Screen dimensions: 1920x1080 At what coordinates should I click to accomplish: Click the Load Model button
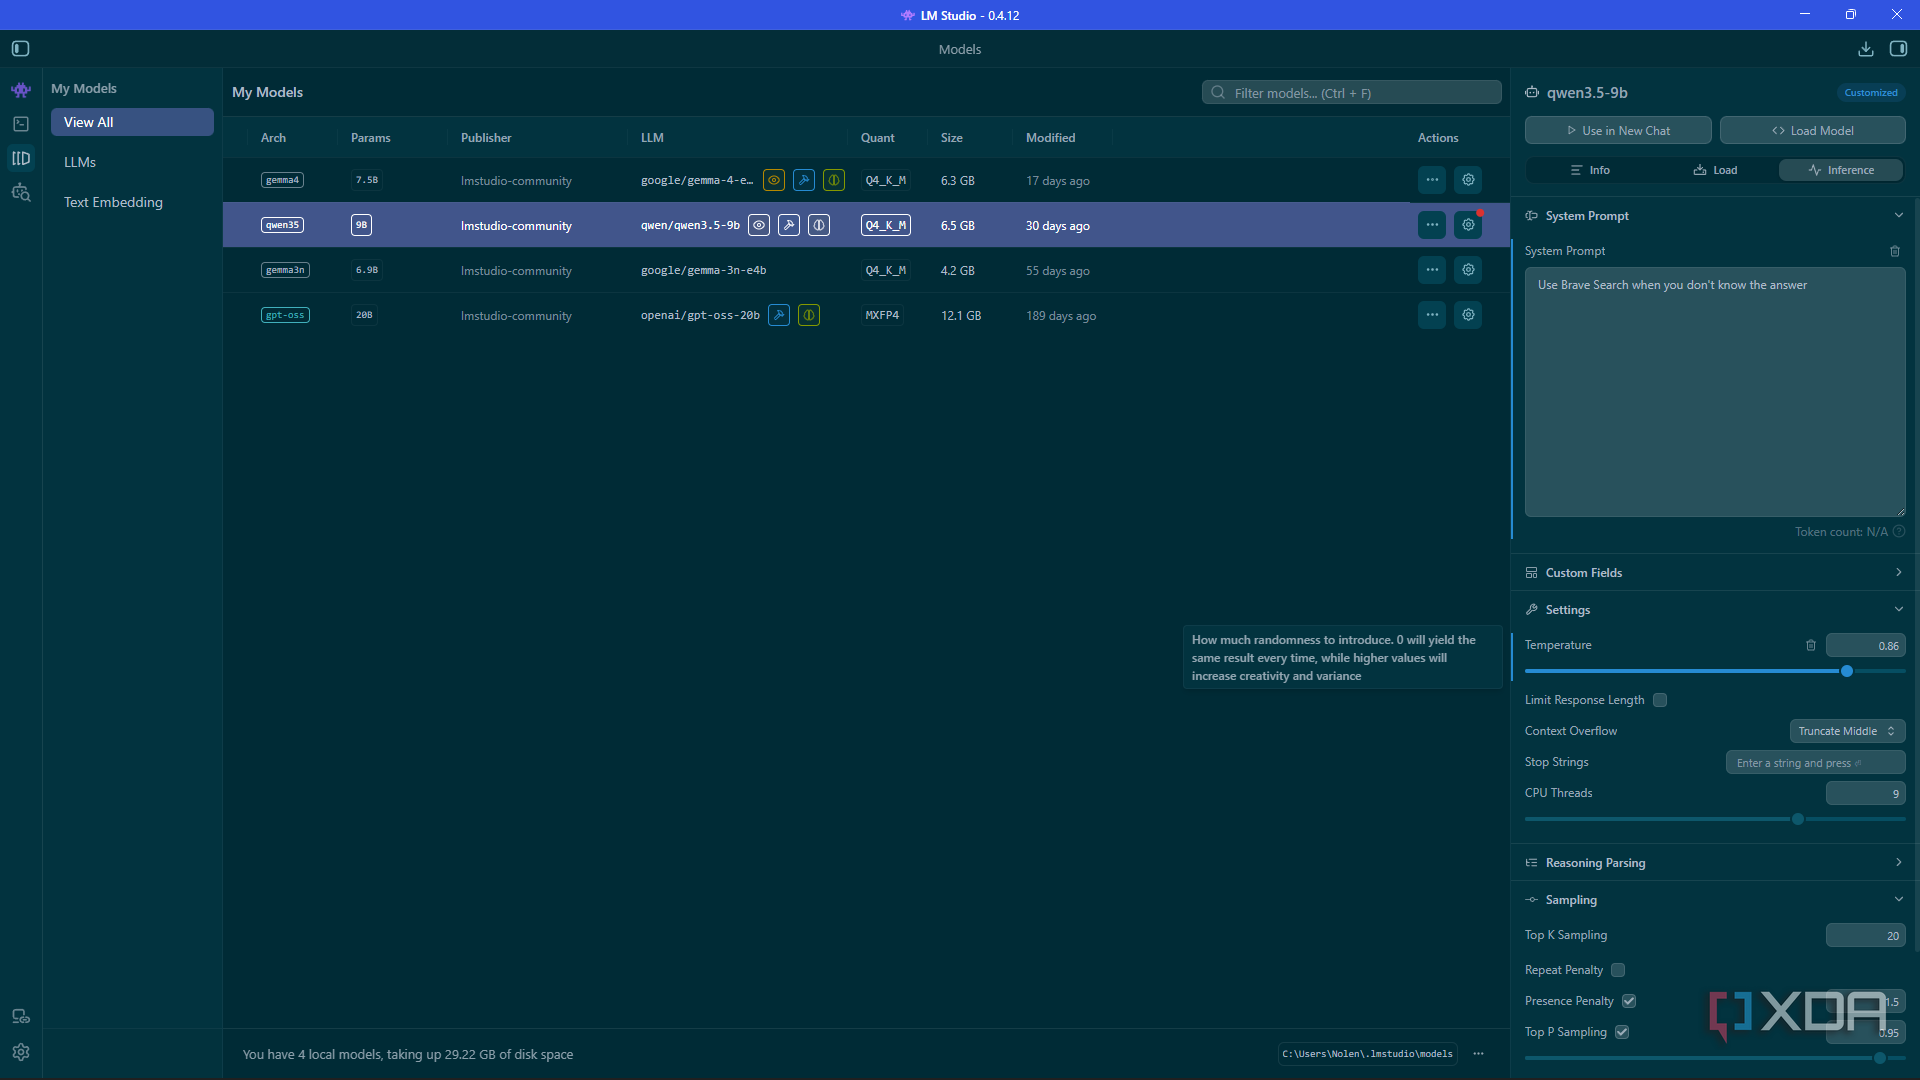1812,130
